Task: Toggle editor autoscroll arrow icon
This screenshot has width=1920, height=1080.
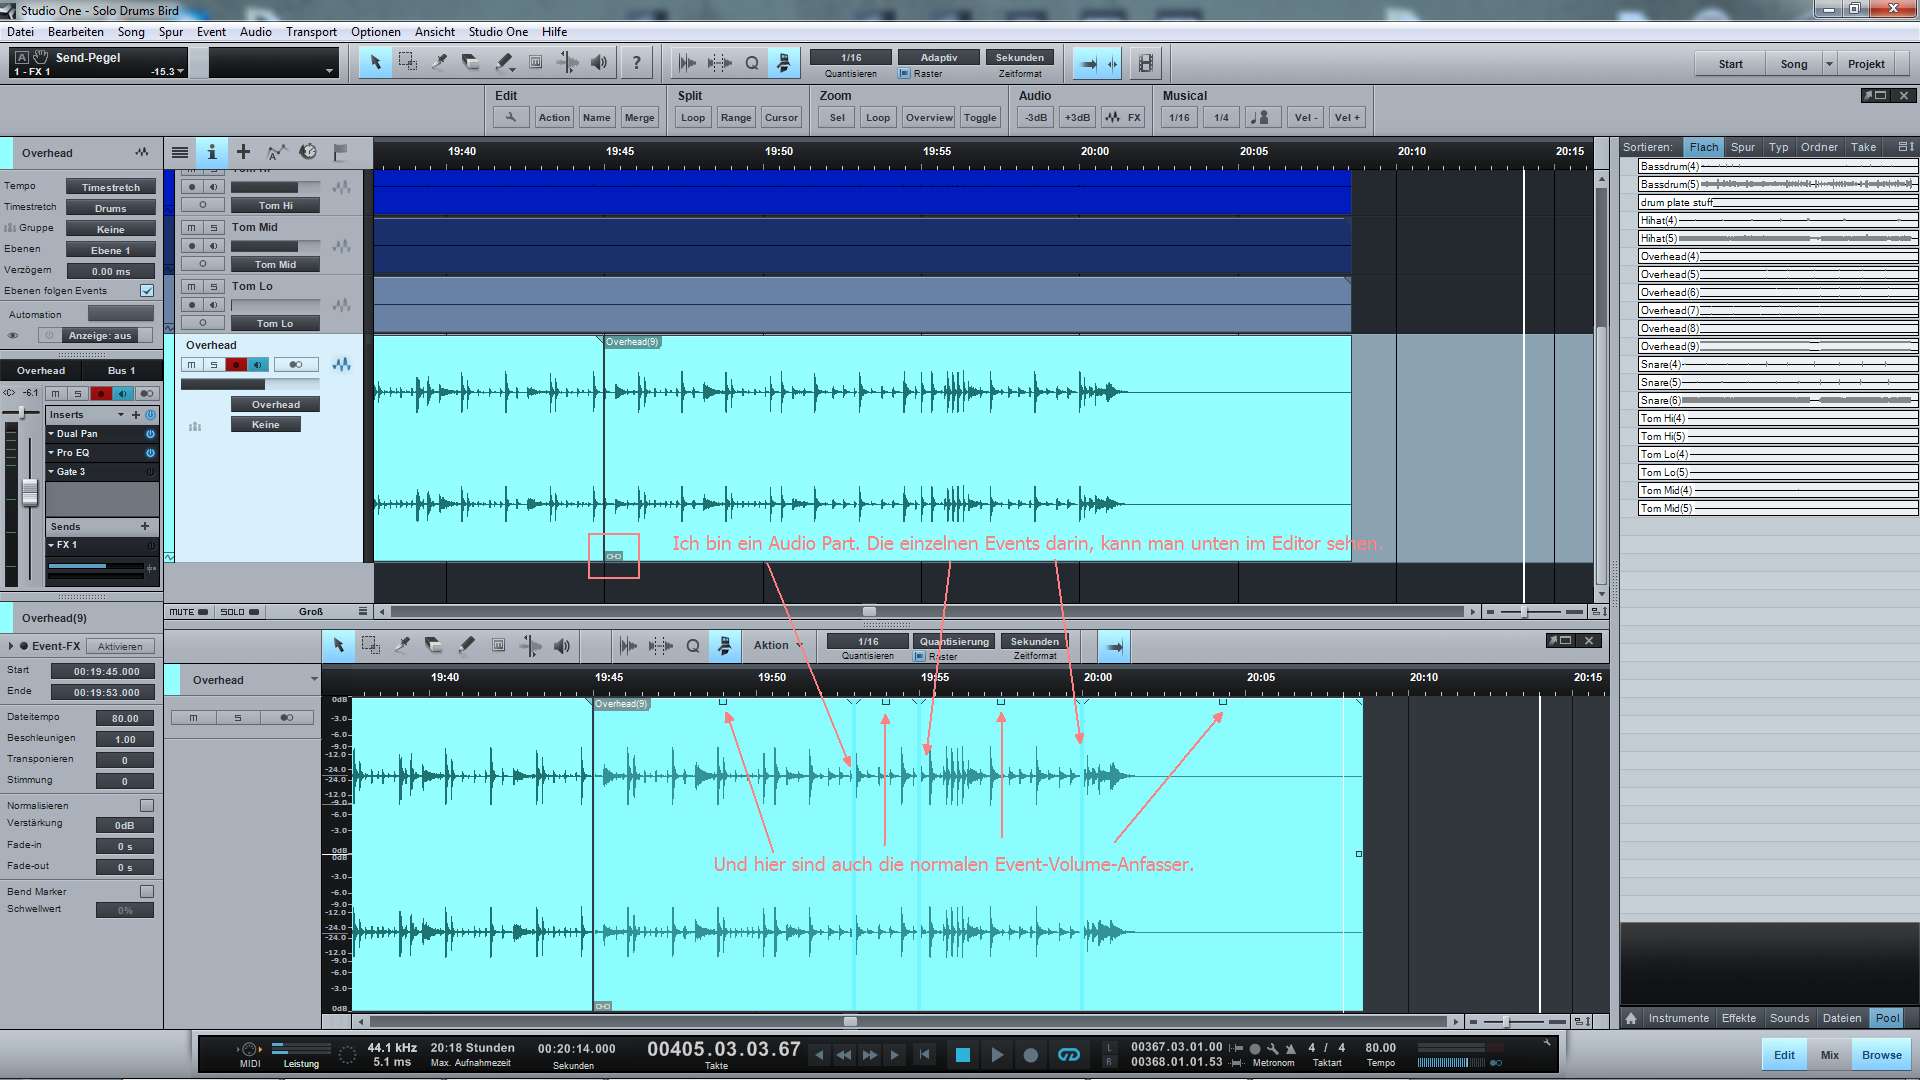Action: (x=1114, y=647)
